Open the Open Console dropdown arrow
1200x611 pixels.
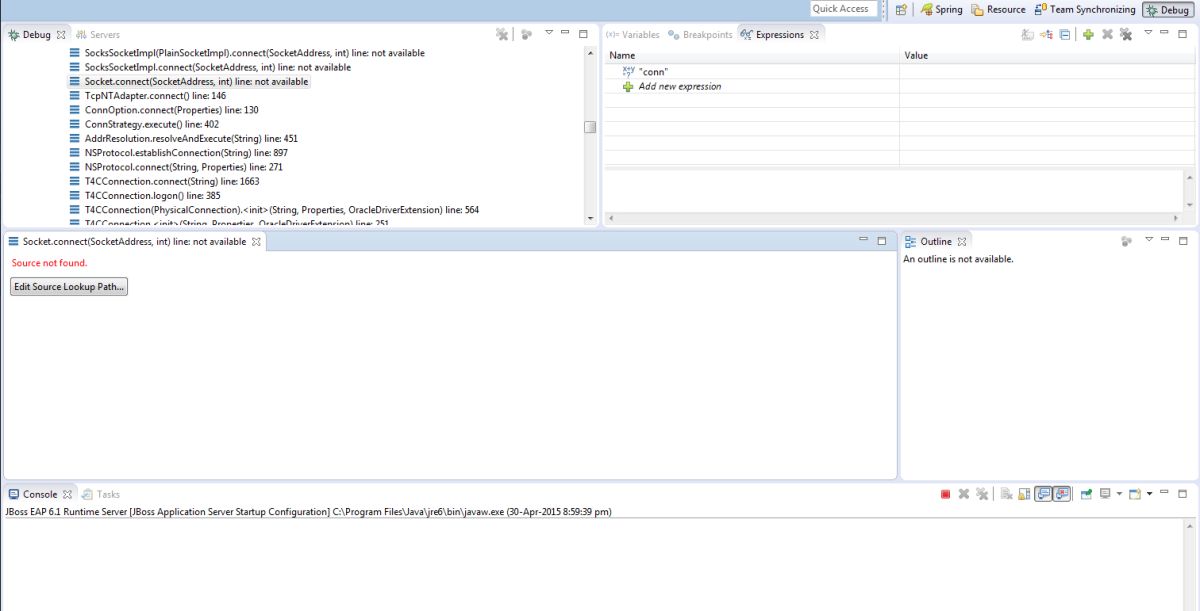pyautogui.click(x=1150, y=494)
